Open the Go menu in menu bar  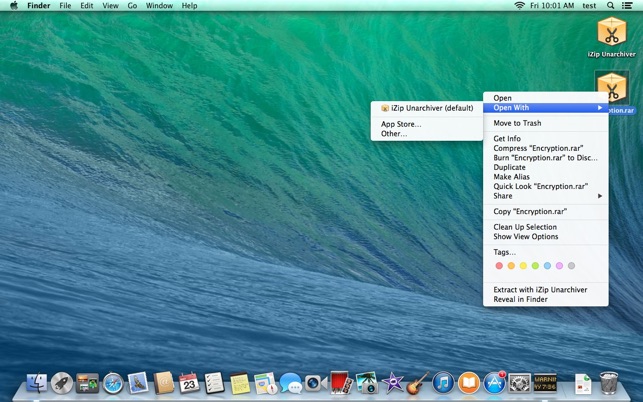pos(132,6)
